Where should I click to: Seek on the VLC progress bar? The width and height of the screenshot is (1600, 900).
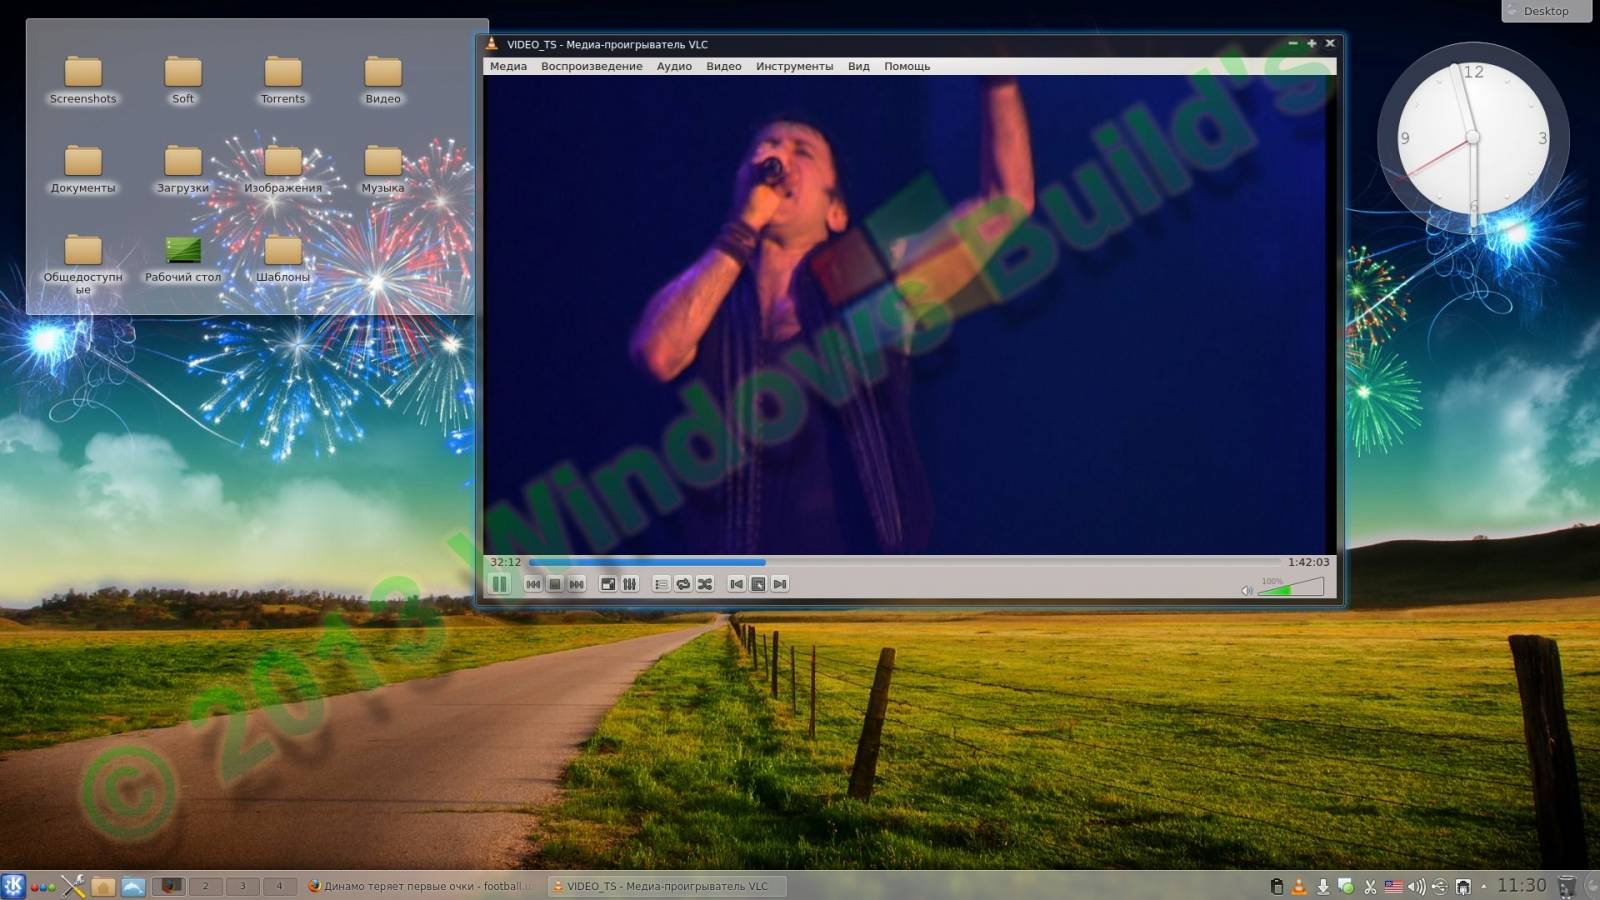(904, 562)
